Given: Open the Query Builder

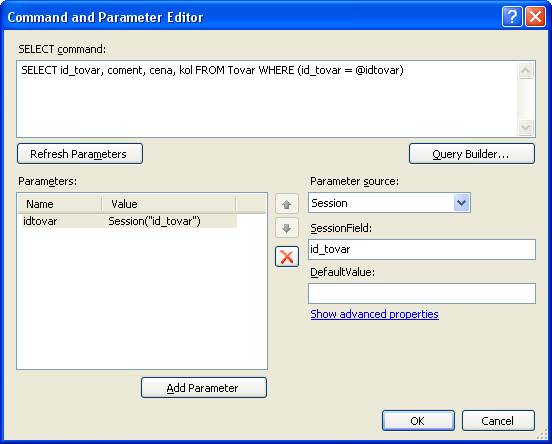Looking at the screenshot, I should pos(472,154).
